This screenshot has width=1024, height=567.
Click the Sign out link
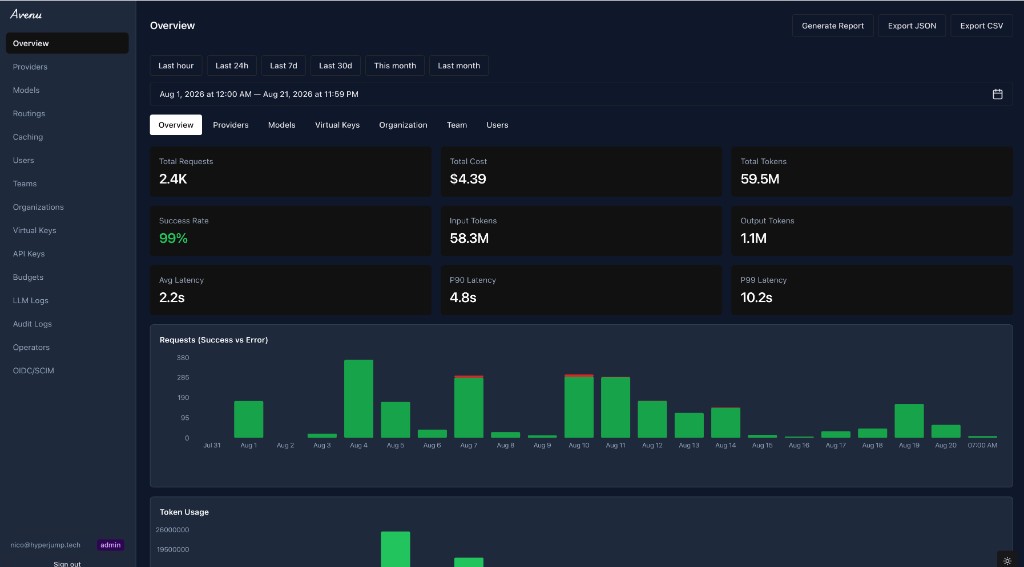pyautogui.click(x=67, y=563)
